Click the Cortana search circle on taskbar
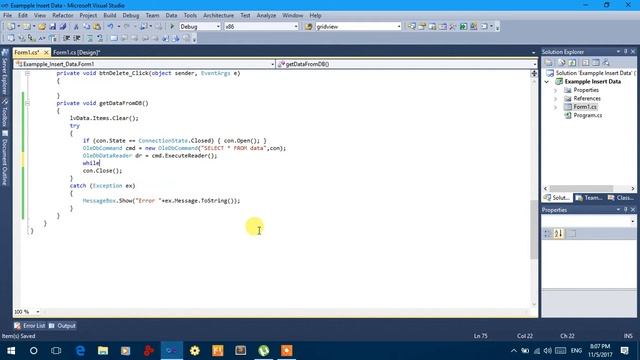This screenshot has height=360, width=640. point(34,351)
